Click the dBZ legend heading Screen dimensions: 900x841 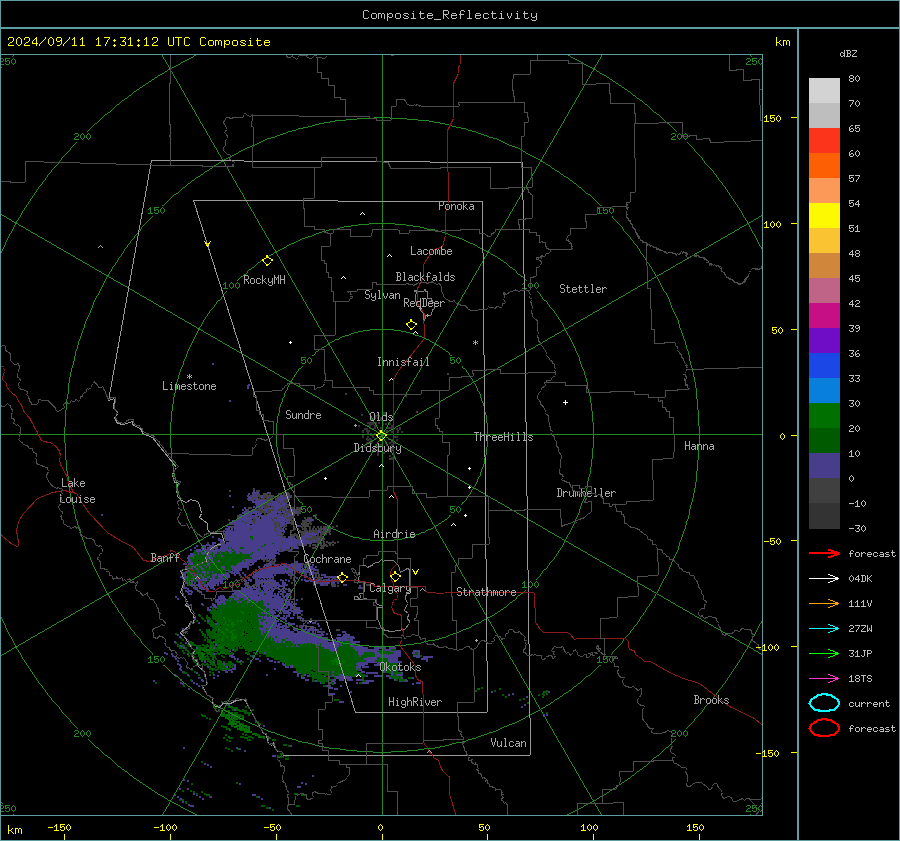pos(848,54)
